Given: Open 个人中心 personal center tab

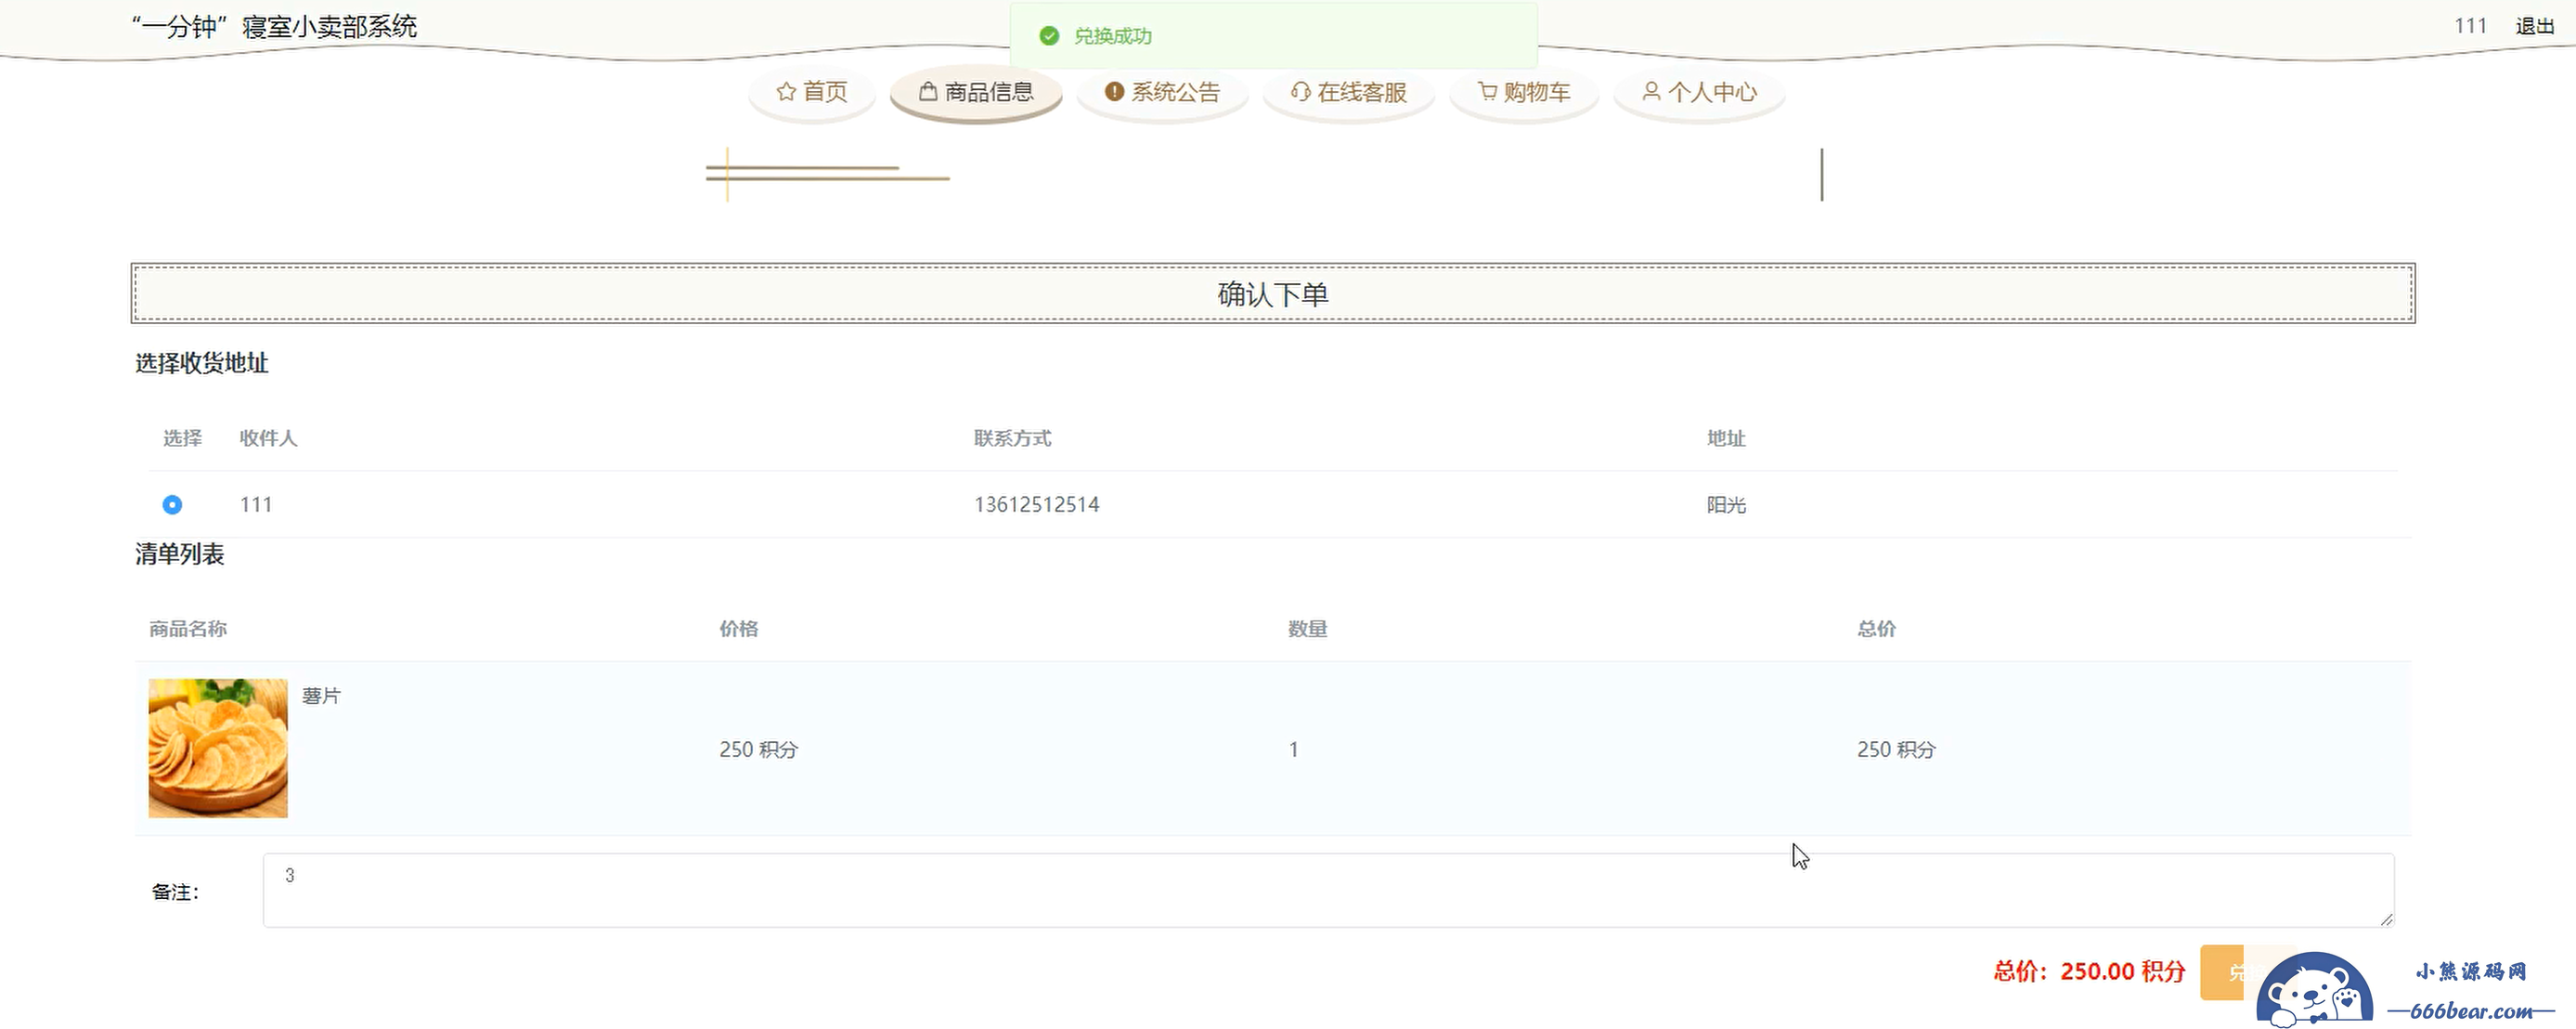Looking at the screenshot, I should point(1699,92).
